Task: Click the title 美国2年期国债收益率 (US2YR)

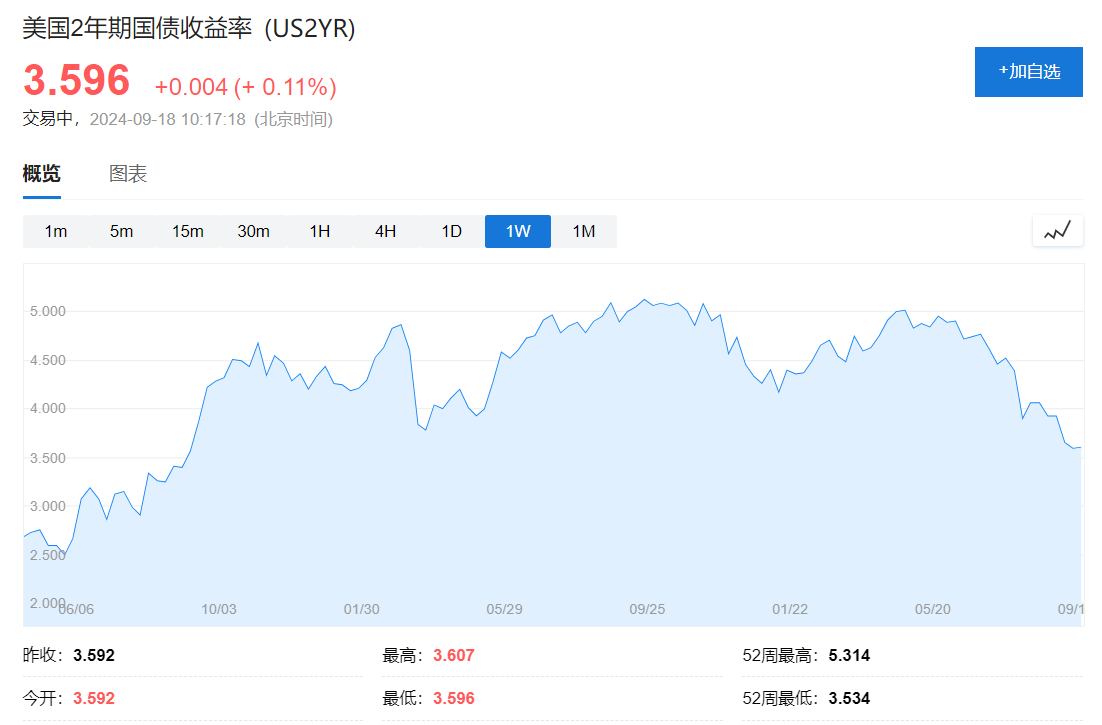Action: pyautogui.click(x=189, y=29)
